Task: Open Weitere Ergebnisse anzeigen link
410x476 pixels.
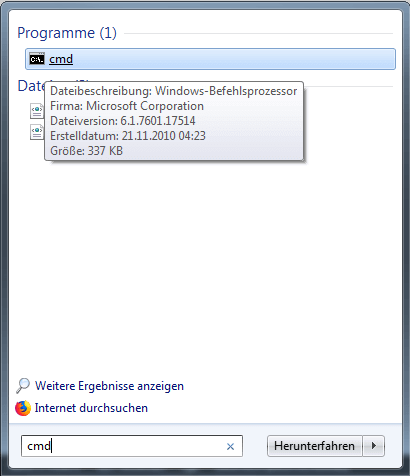Action: click(x=109, y=386)
